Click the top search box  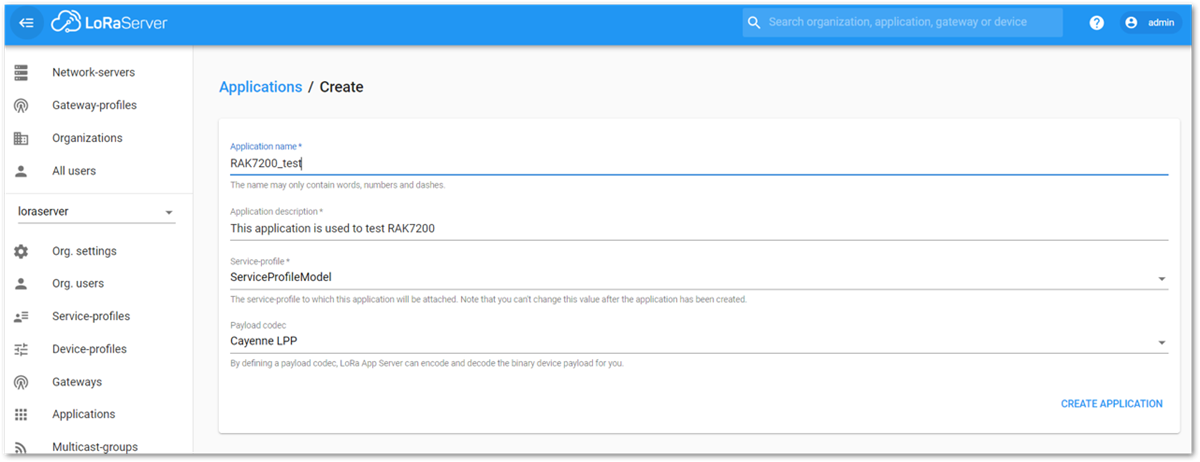click(x=902, y=23)
